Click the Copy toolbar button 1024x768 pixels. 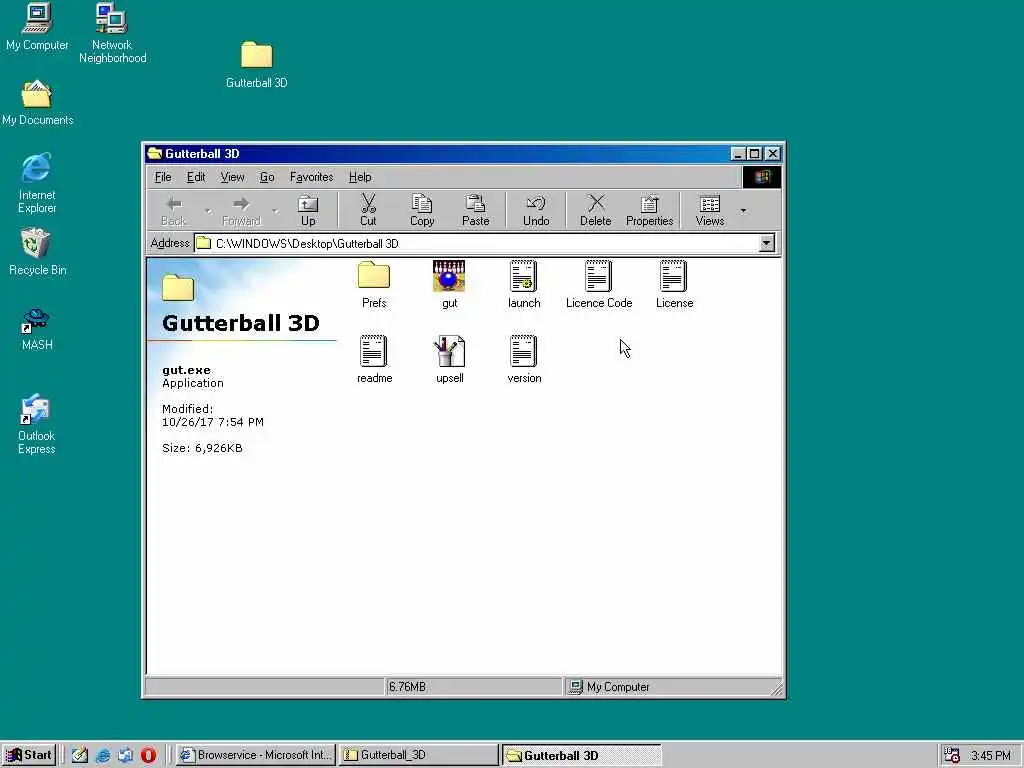tap(422, 210)
